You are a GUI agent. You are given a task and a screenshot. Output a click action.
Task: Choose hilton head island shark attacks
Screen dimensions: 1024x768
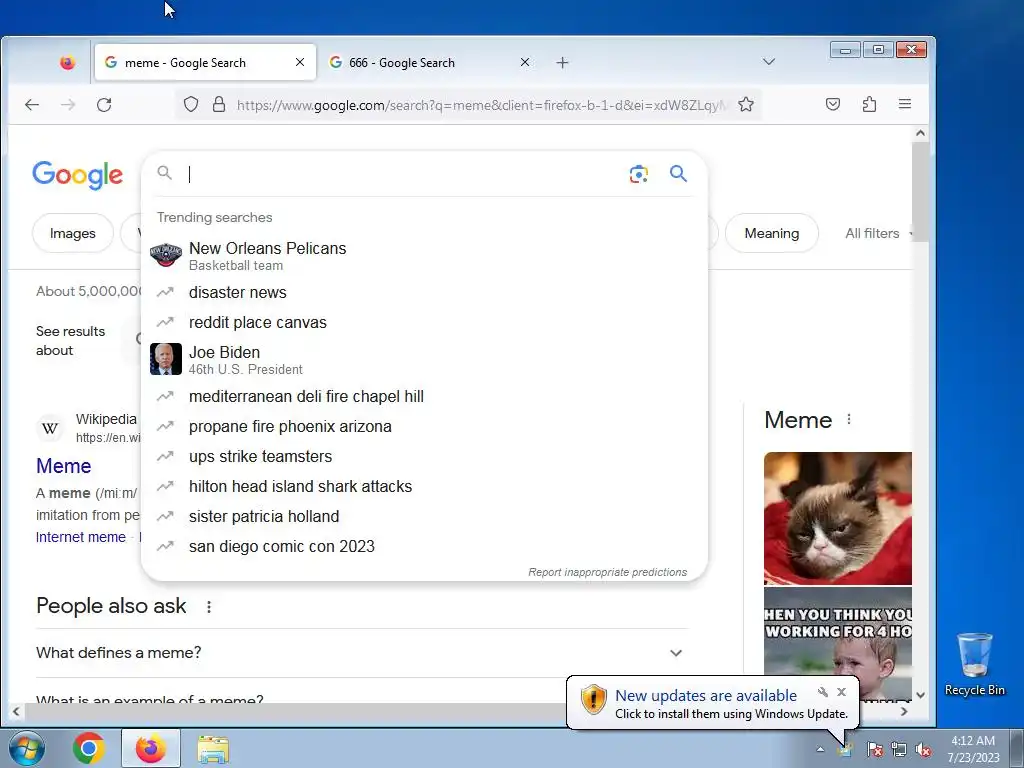(424, 487)
